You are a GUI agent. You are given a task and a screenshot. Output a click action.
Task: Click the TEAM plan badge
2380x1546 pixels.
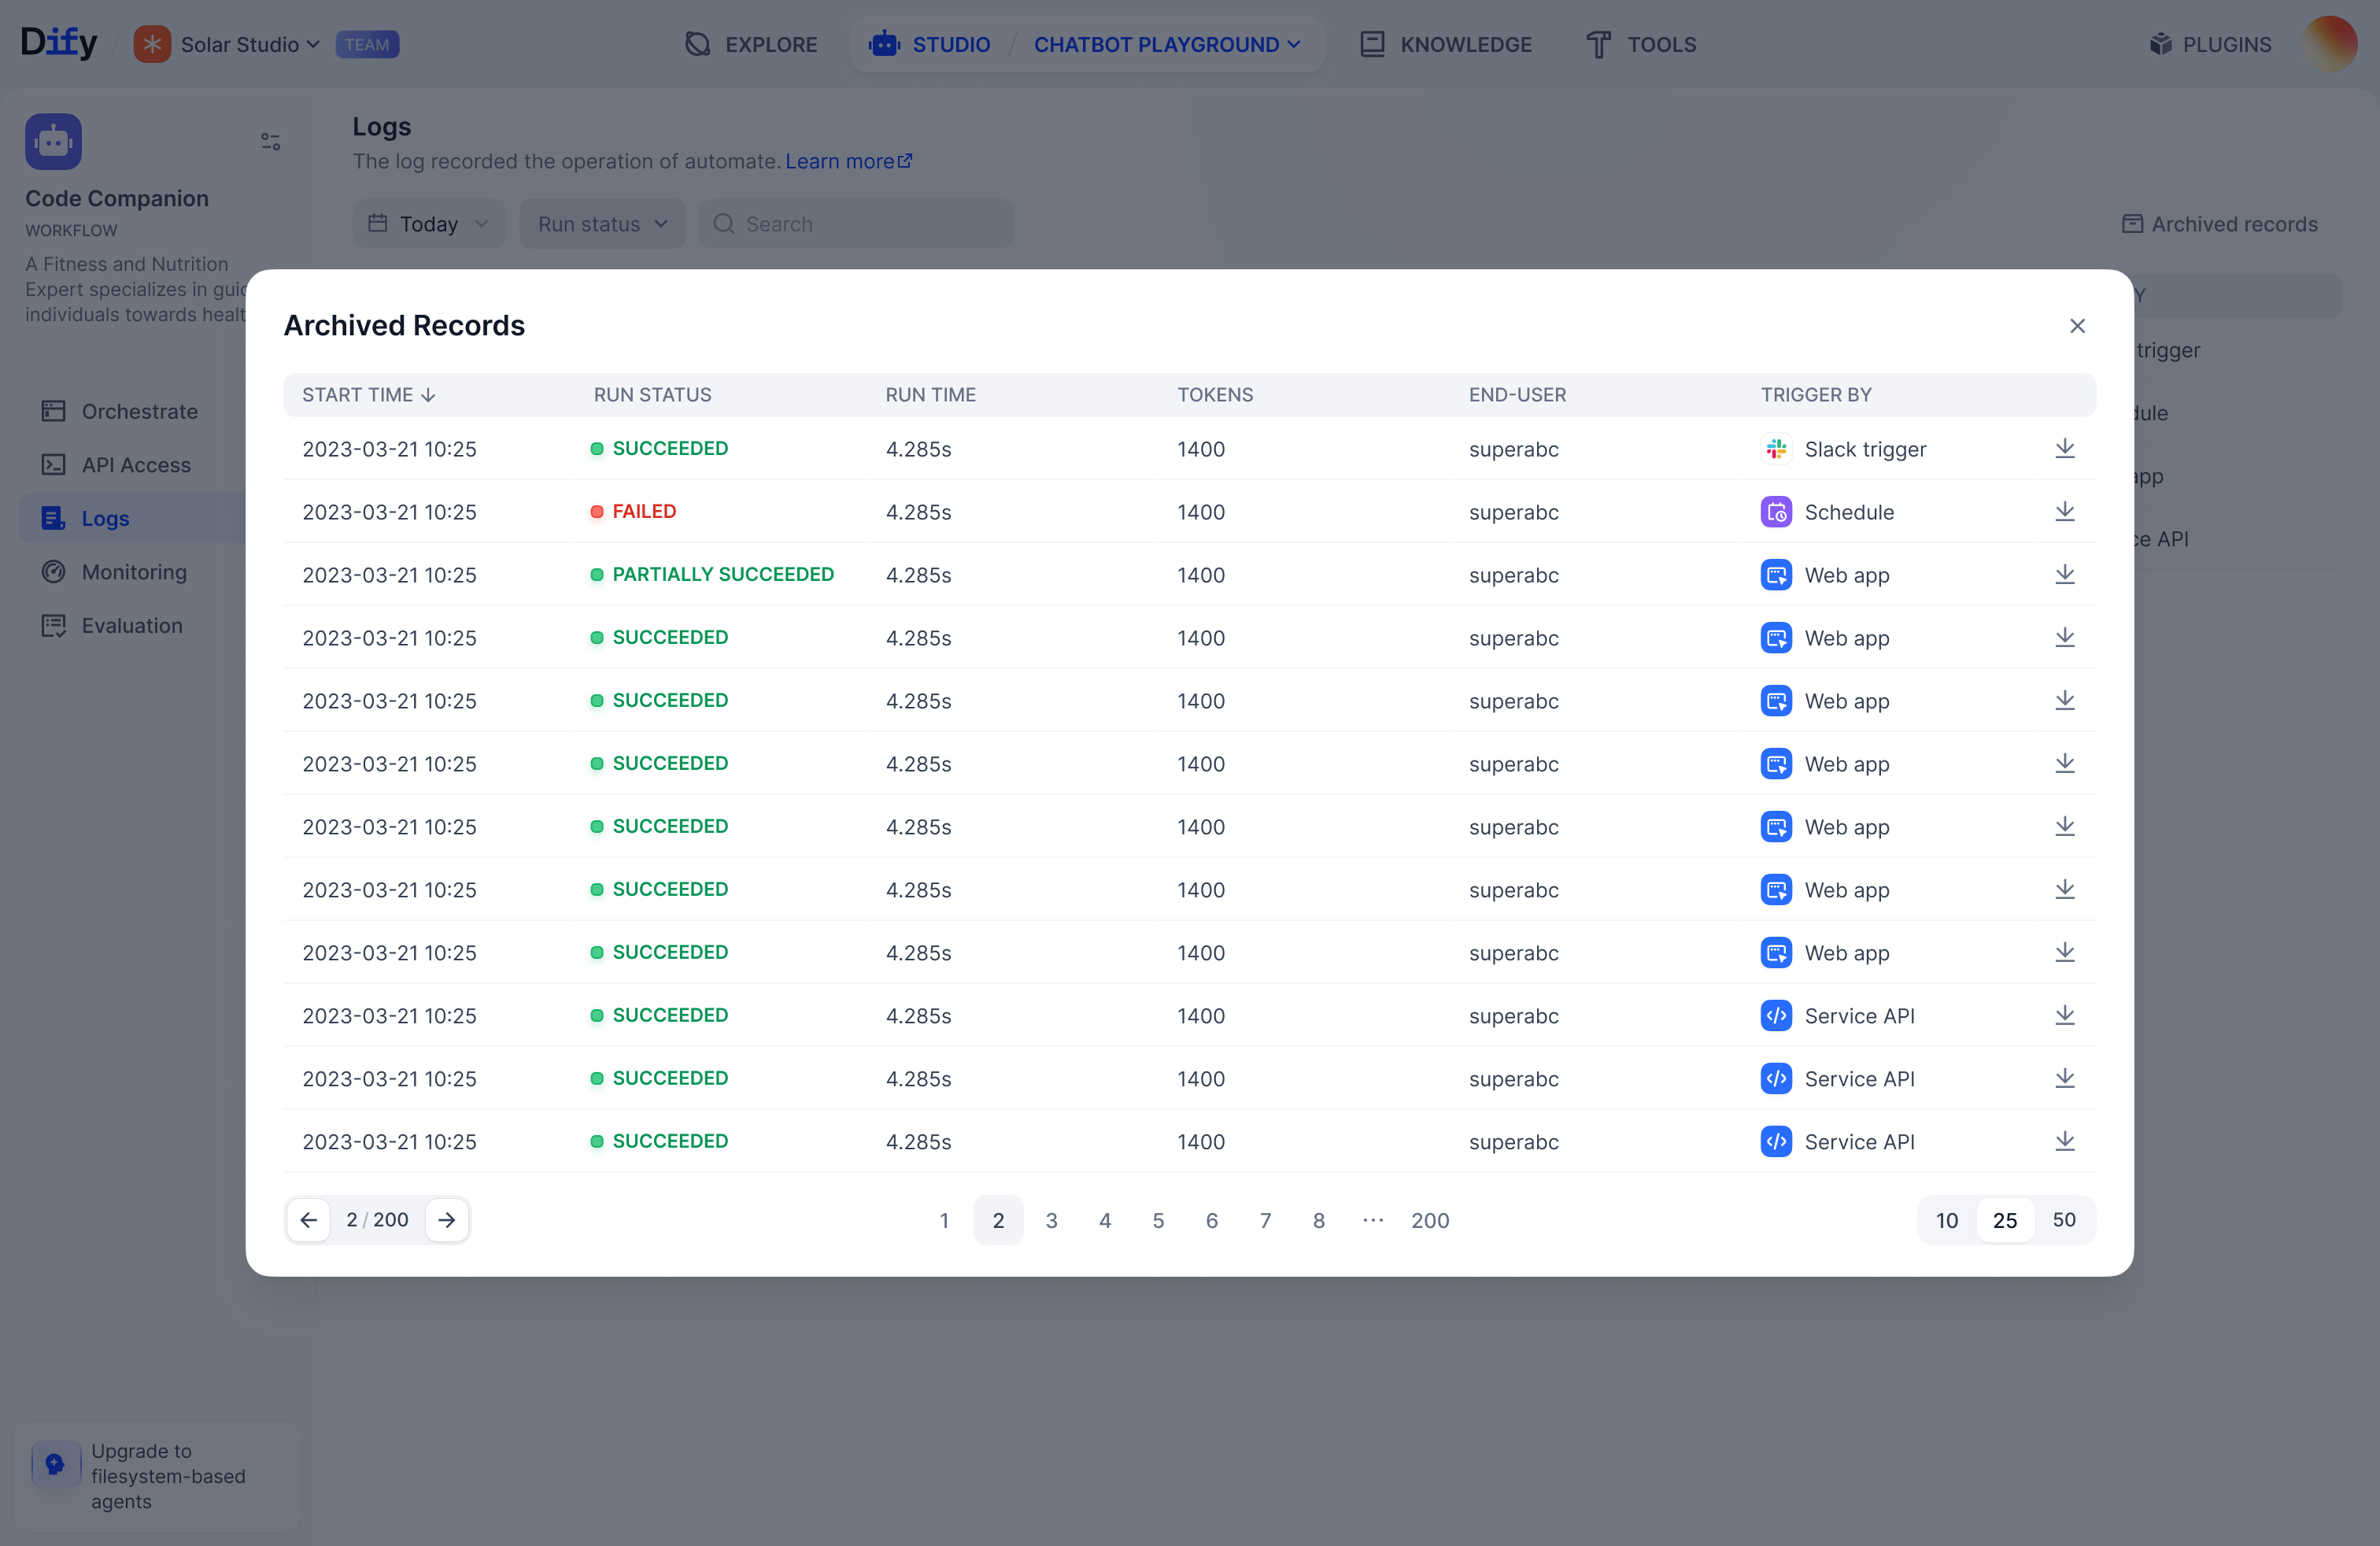pyautogui.click(x=367, y=44)
